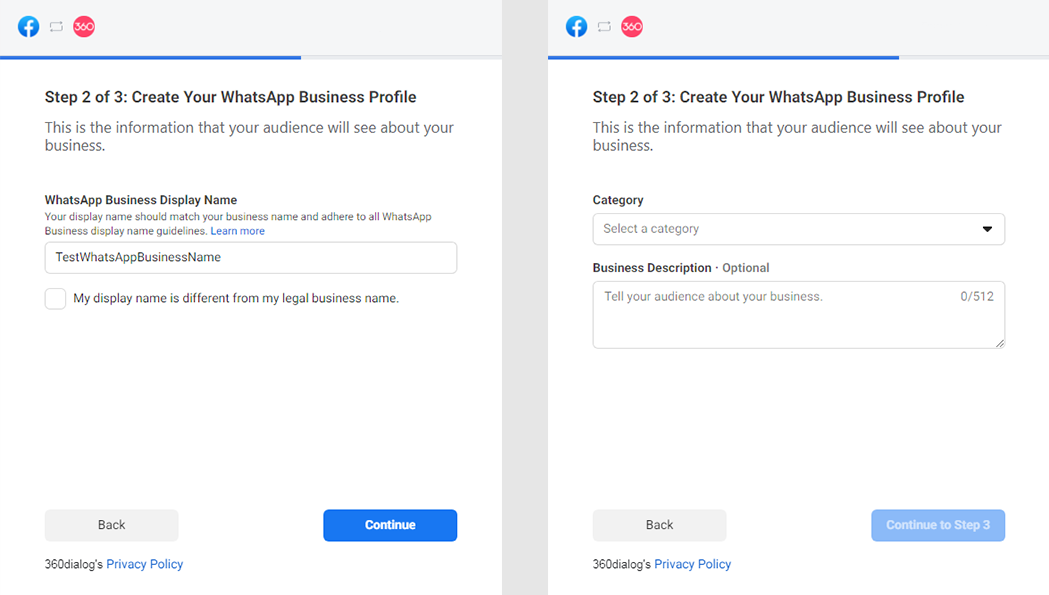Click the Business Description resize handle
Image resolution: width=1049 pixels, height=595 pixels.
click(x=999, y=343)
